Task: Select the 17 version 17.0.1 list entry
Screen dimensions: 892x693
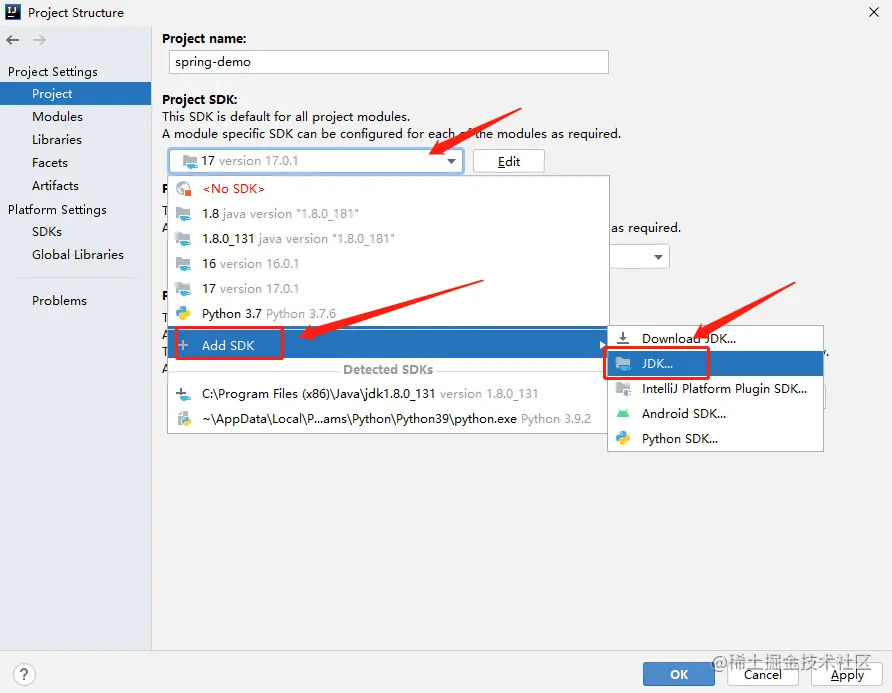Action: coord(389,289)
